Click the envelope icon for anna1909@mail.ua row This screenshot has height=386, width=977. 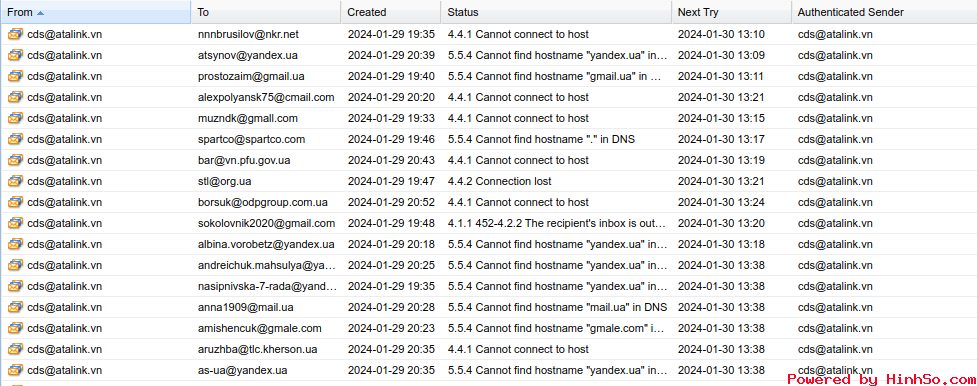click(15, 307)
